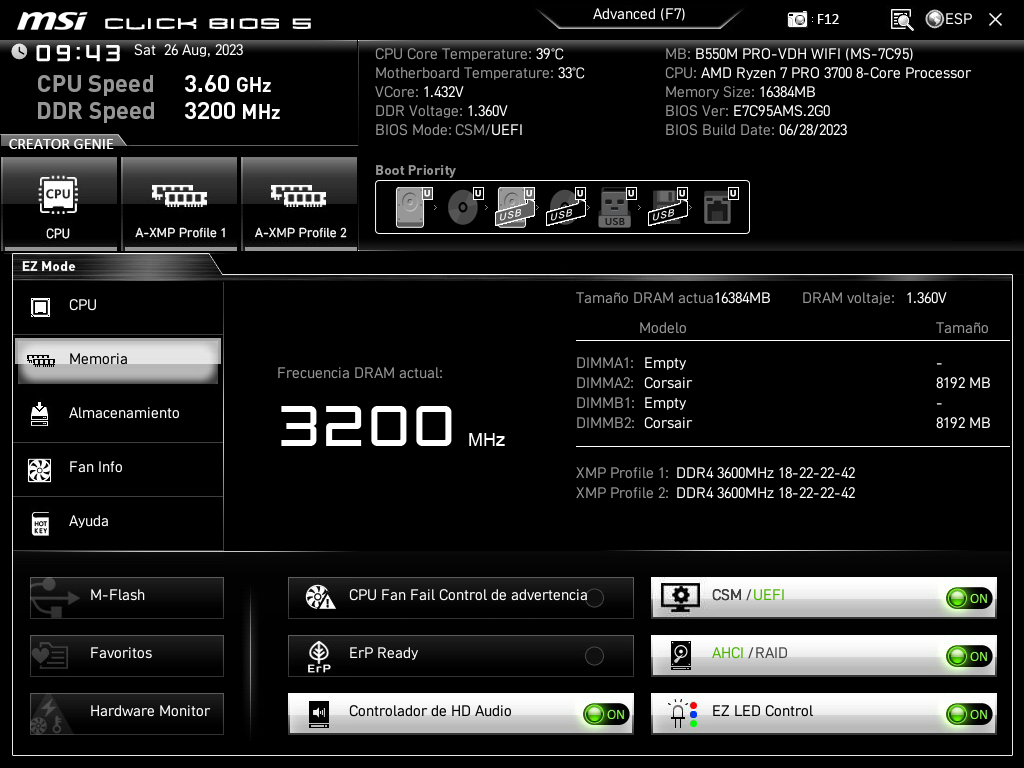This screenshot has width=1024, height=768.
Task: Click XMP Profile 2 timing text
Action: (x=765, y=493)
